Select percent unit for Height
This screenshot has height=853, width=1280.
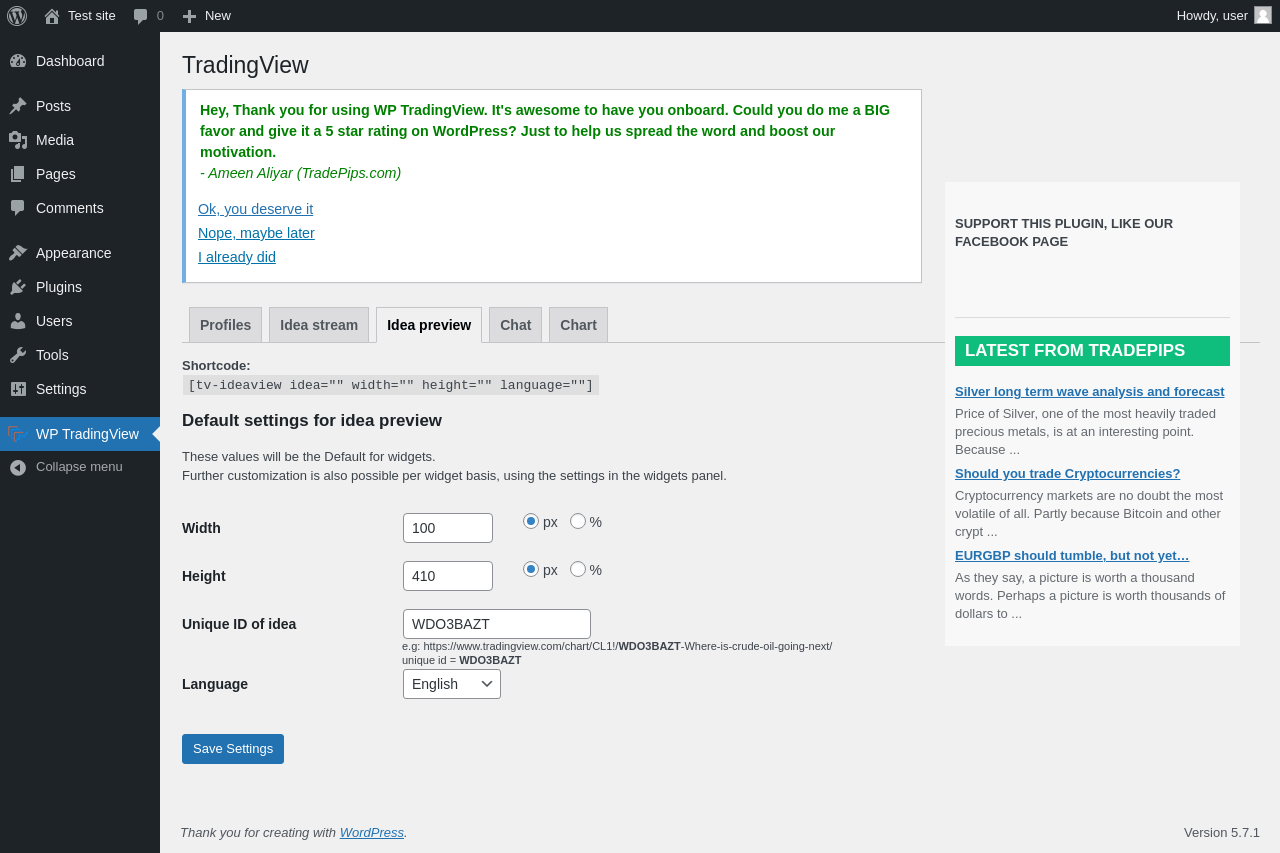pos(578,569)
